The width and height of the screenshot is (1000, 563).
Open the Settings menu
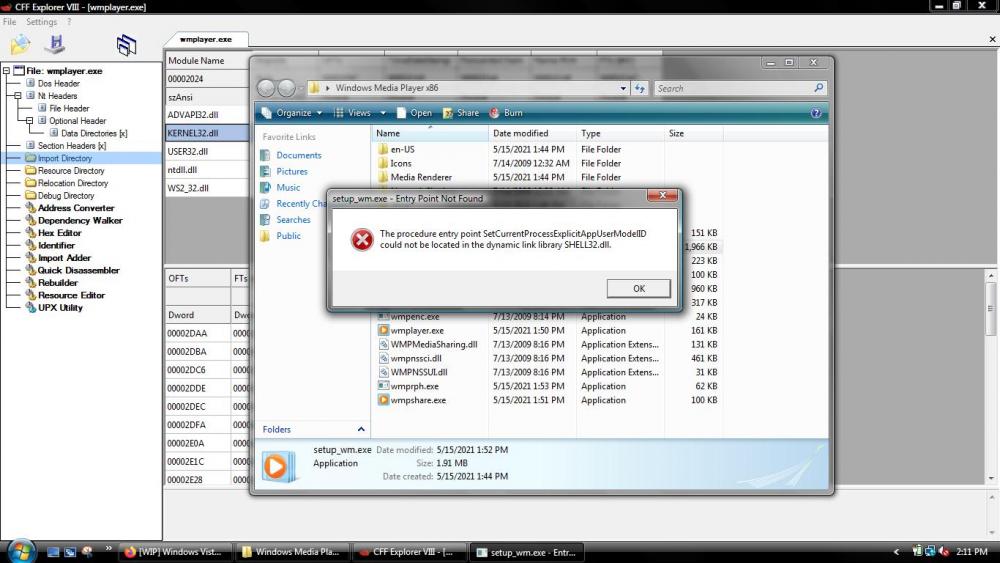[41, 22]
